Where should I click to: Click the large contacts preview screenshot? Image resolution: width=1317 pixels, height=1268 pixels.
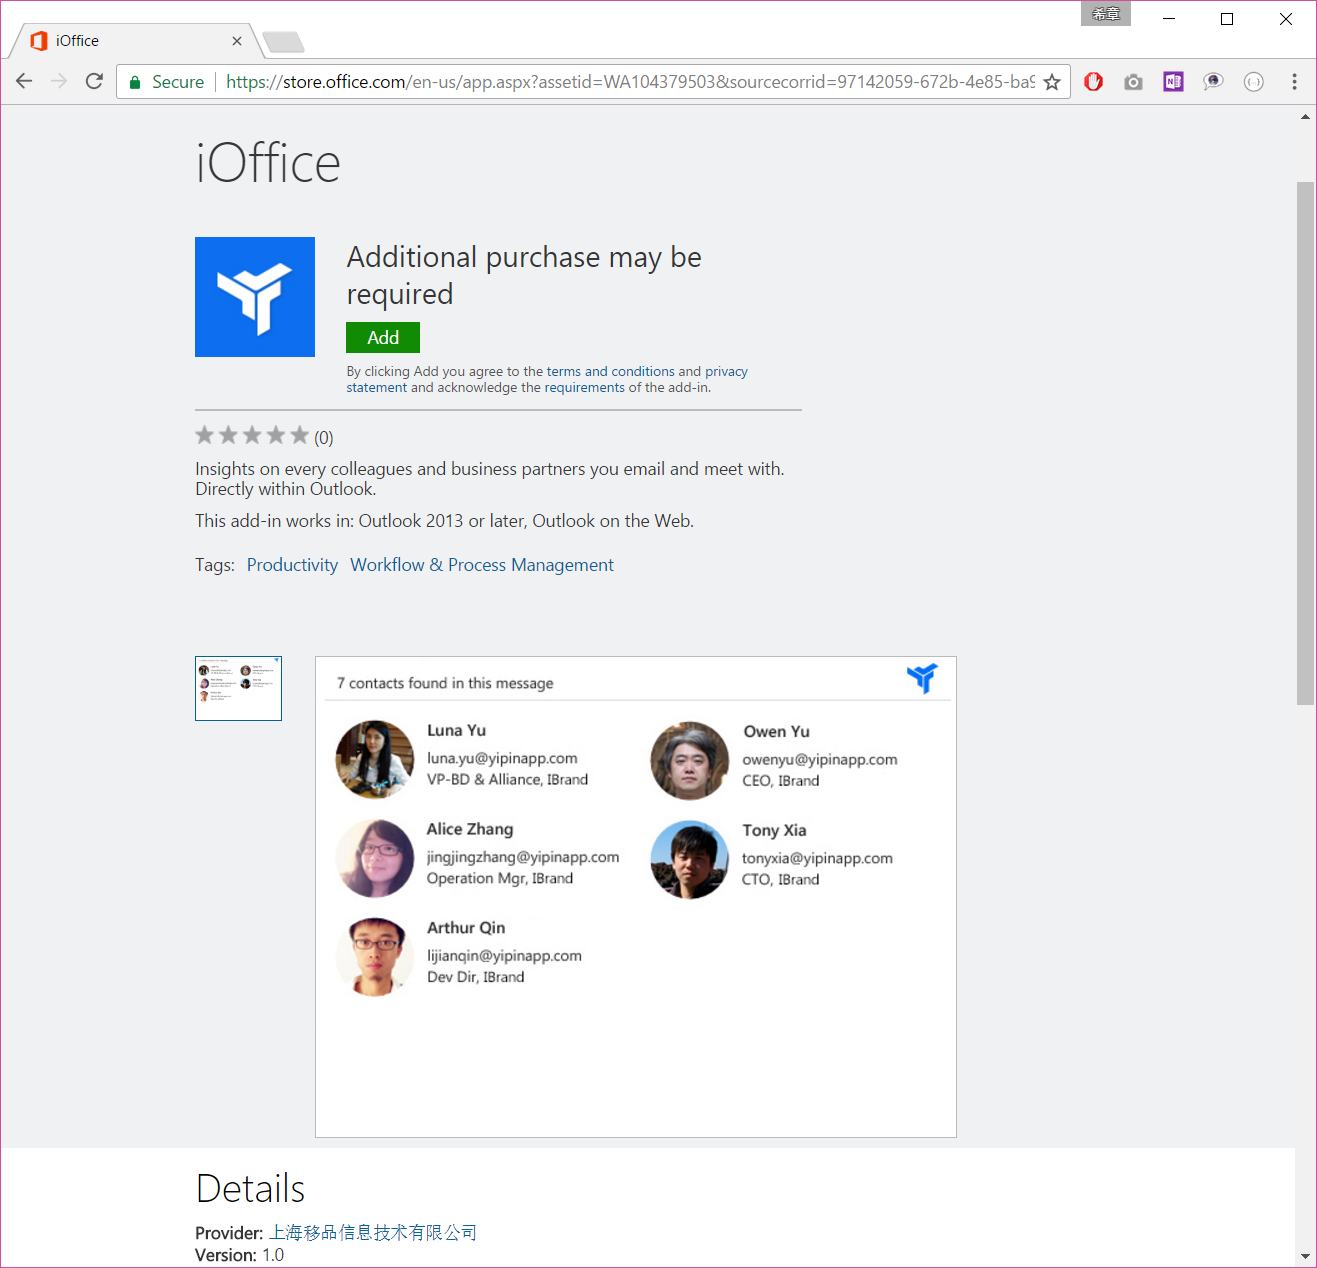(x=635, y=896)
